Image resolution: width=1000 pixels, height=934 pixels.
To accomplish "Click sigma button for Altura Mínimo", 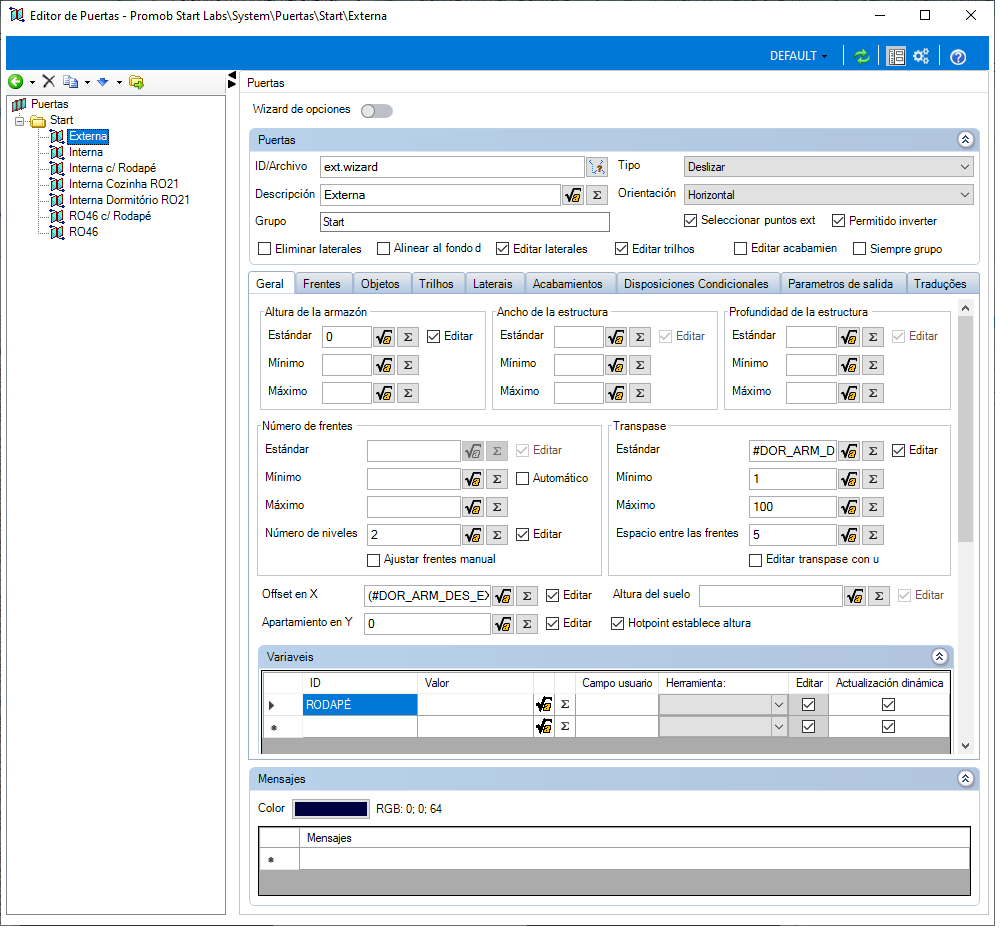I will (408, 365).
